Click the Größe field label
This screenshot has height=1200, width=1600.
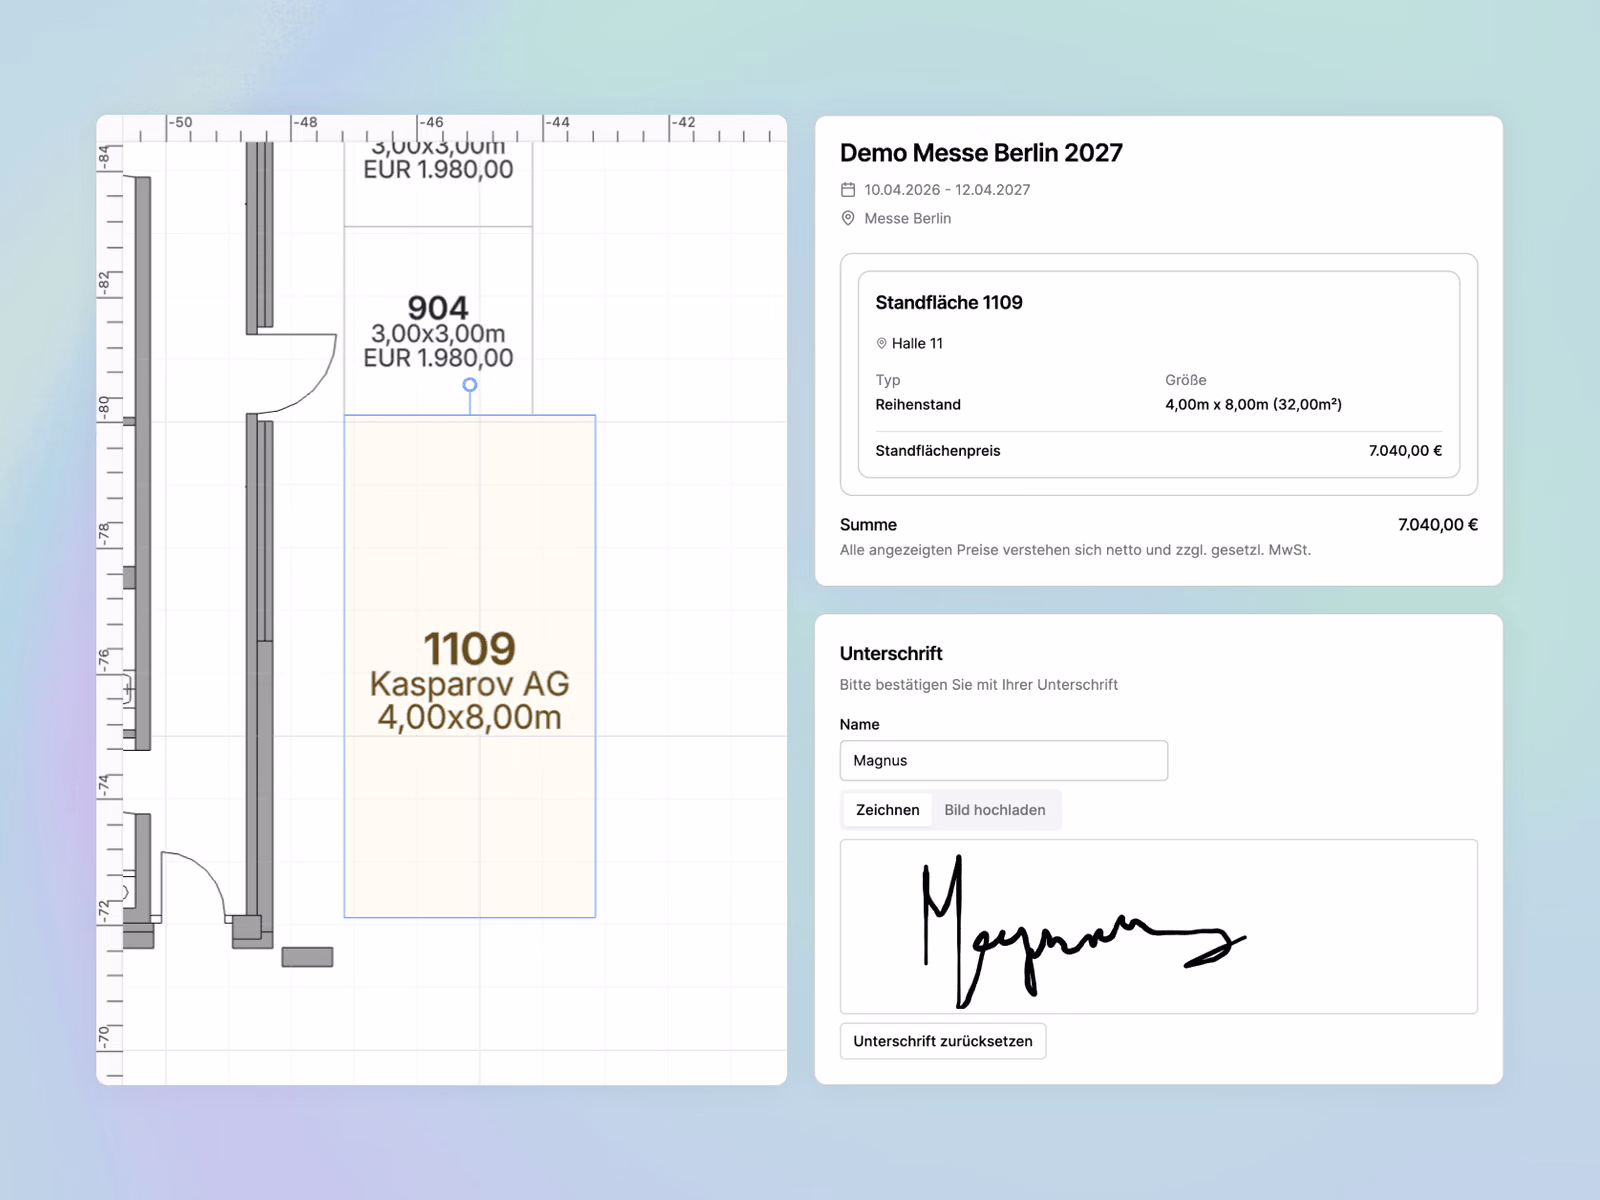tap(1185, 380)
